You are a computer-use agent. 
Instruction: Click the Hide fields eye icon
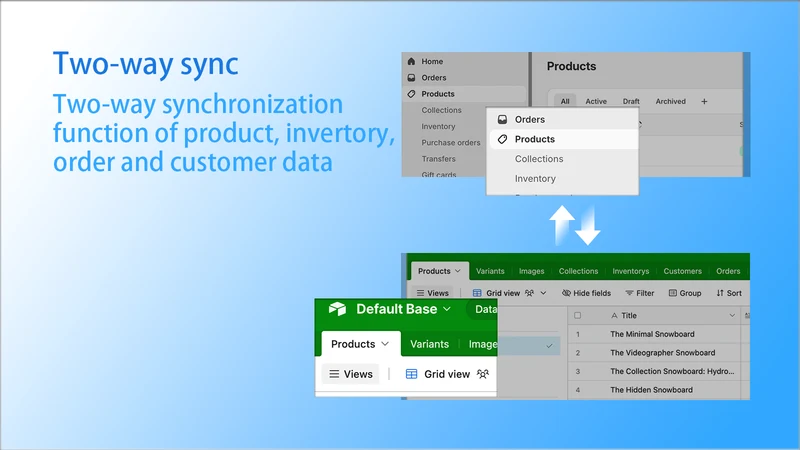click(x=566, y=293)
